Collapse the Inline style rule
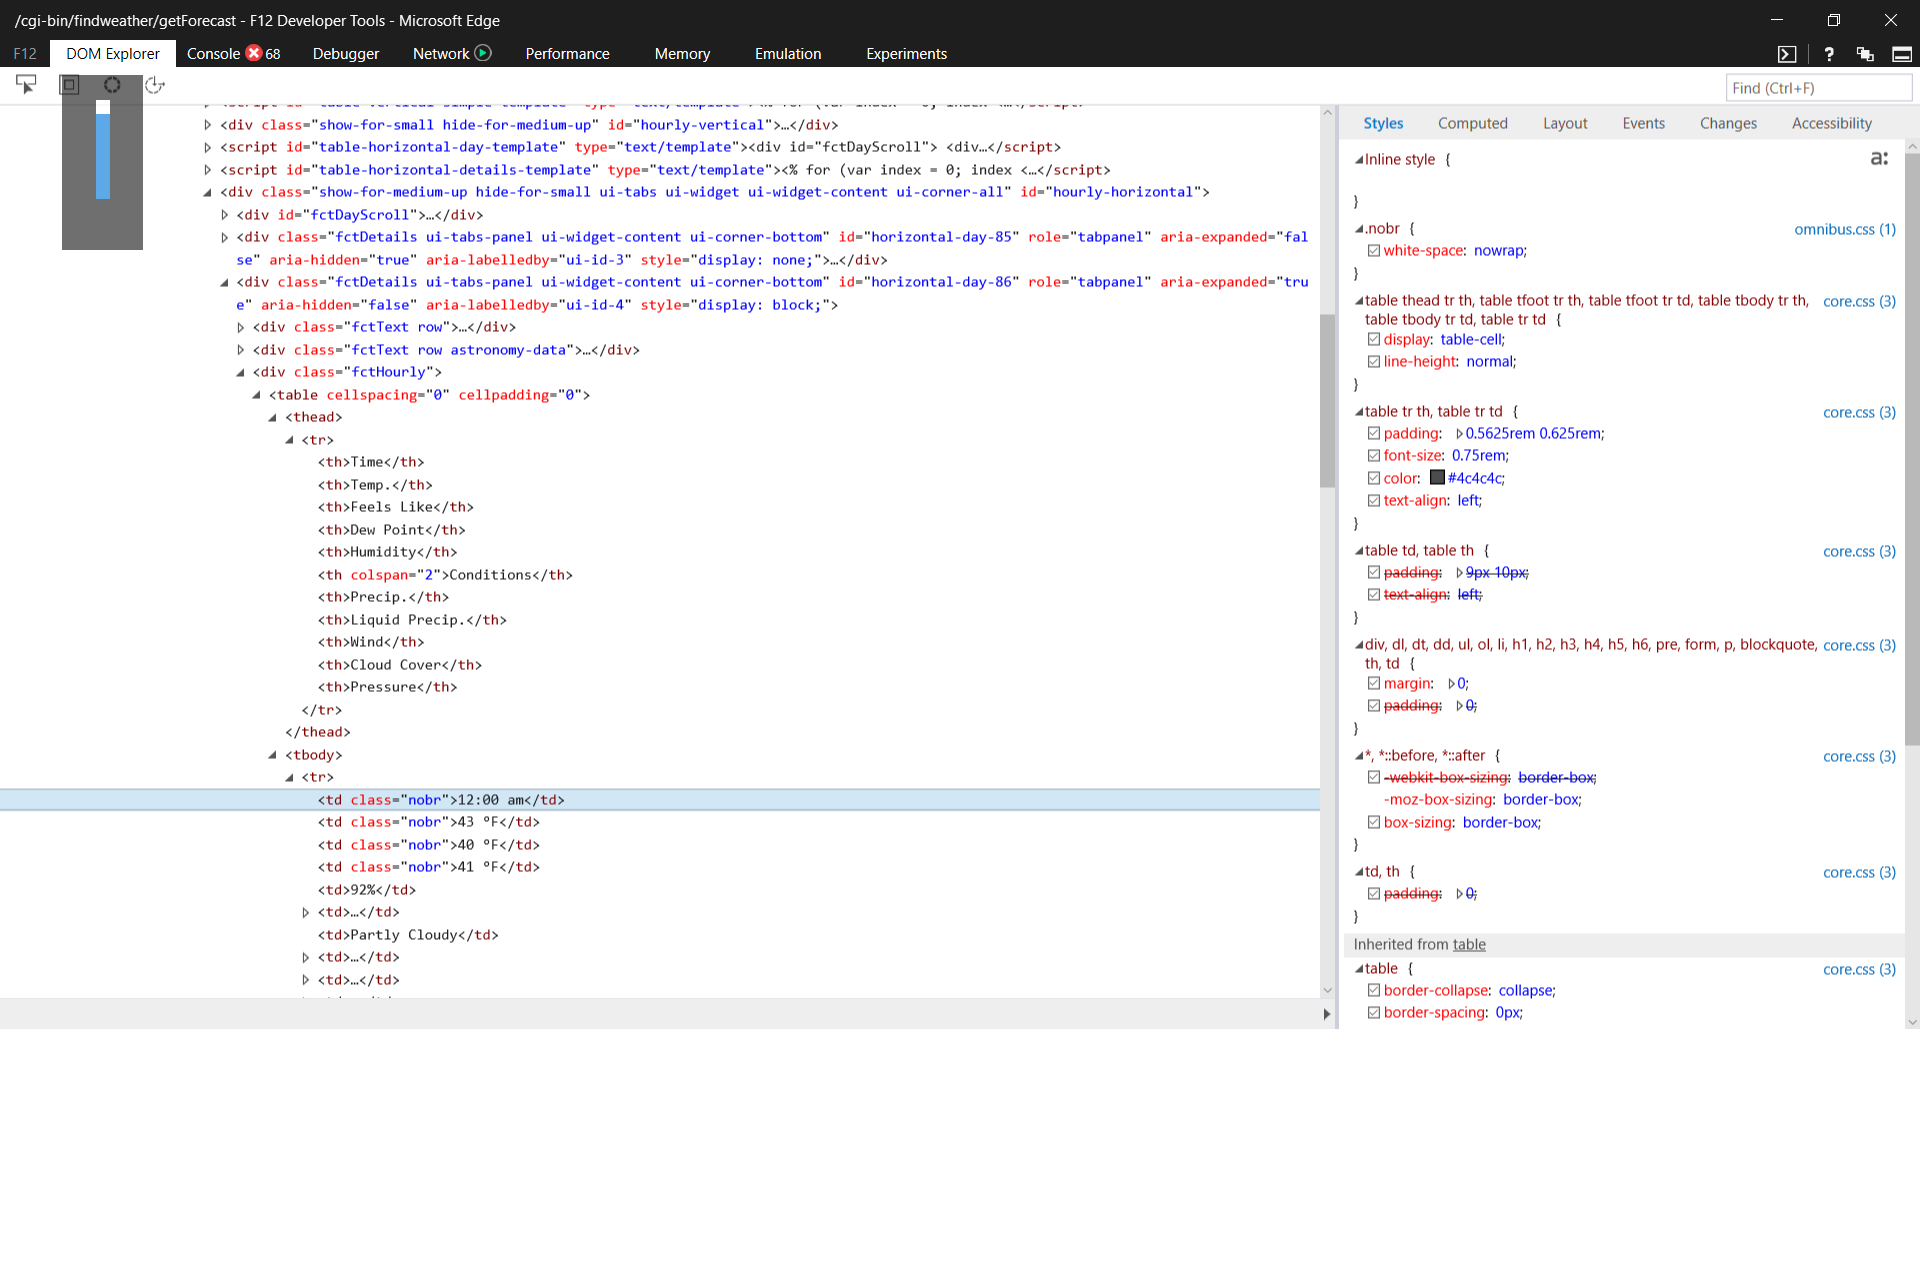Screen dimensions: 1920x1279 pyautogui.click(x=1359, y=159)
